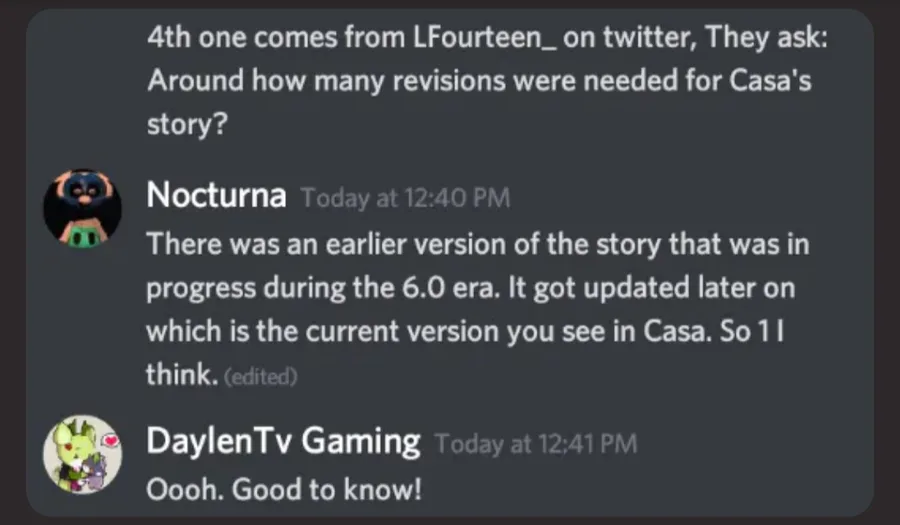Click the heart badge on DaylenTv's avatar
The height and width of the screenshot is (525, 900).
[110, 441]
